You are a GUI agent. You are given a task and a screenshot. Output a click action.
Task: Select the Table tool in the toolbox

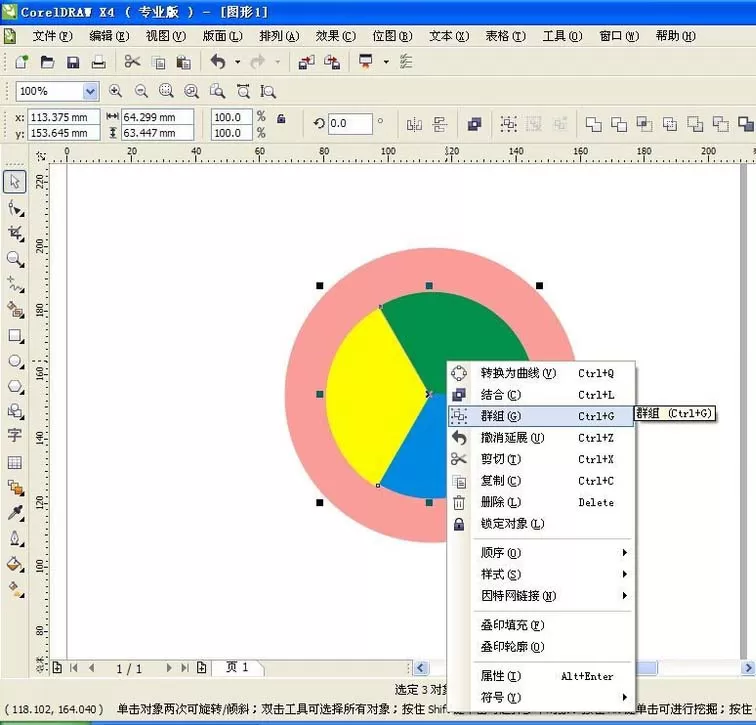15,463
